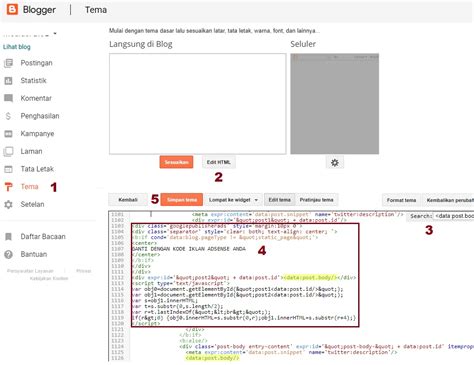This screenshot has width=474, height=365.
Task: Click the Edit HTML button
Action: pyautogui.click(x=219, y=162)
